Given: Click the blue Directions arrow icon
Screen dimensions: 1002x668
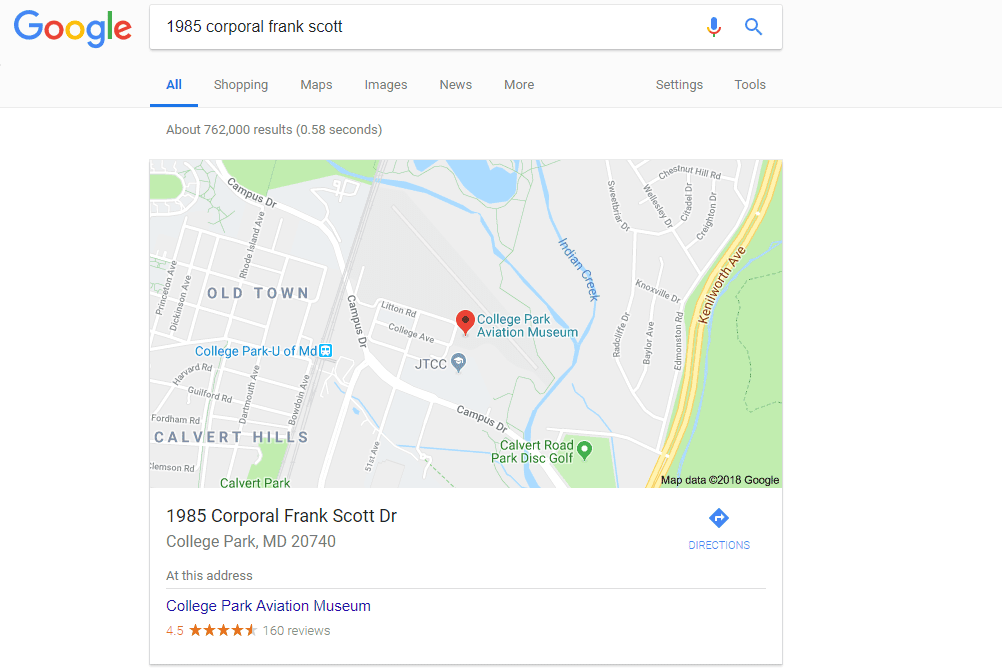Looking at the screenshot, I should click(719, 518).
